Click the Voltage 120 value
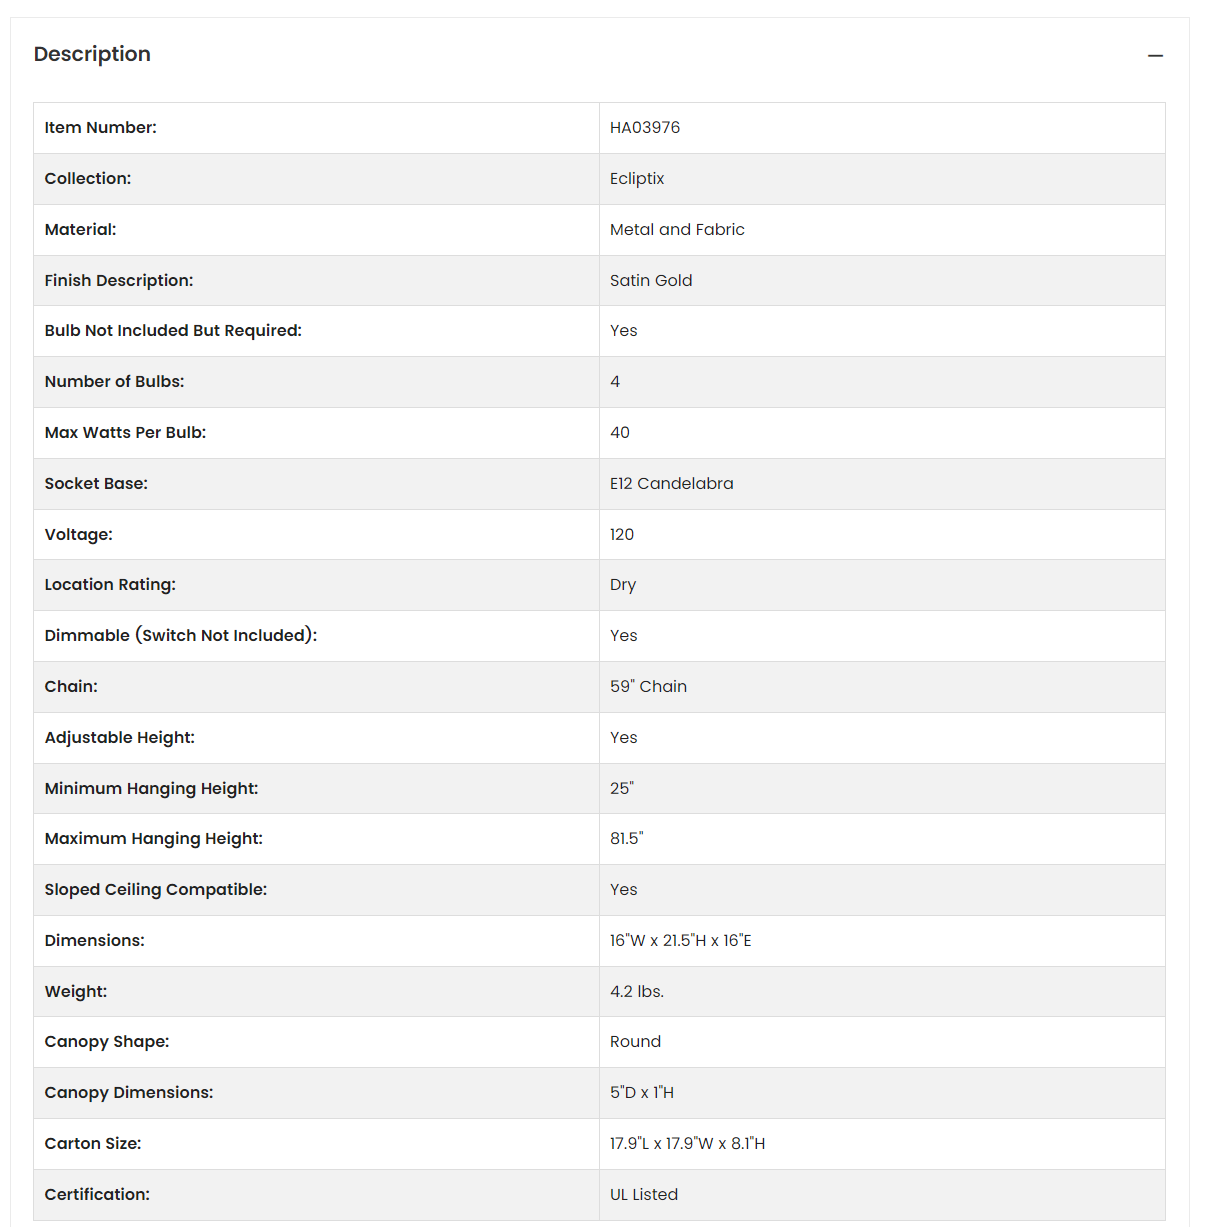1207x1227 pixels. click(622, 535)
